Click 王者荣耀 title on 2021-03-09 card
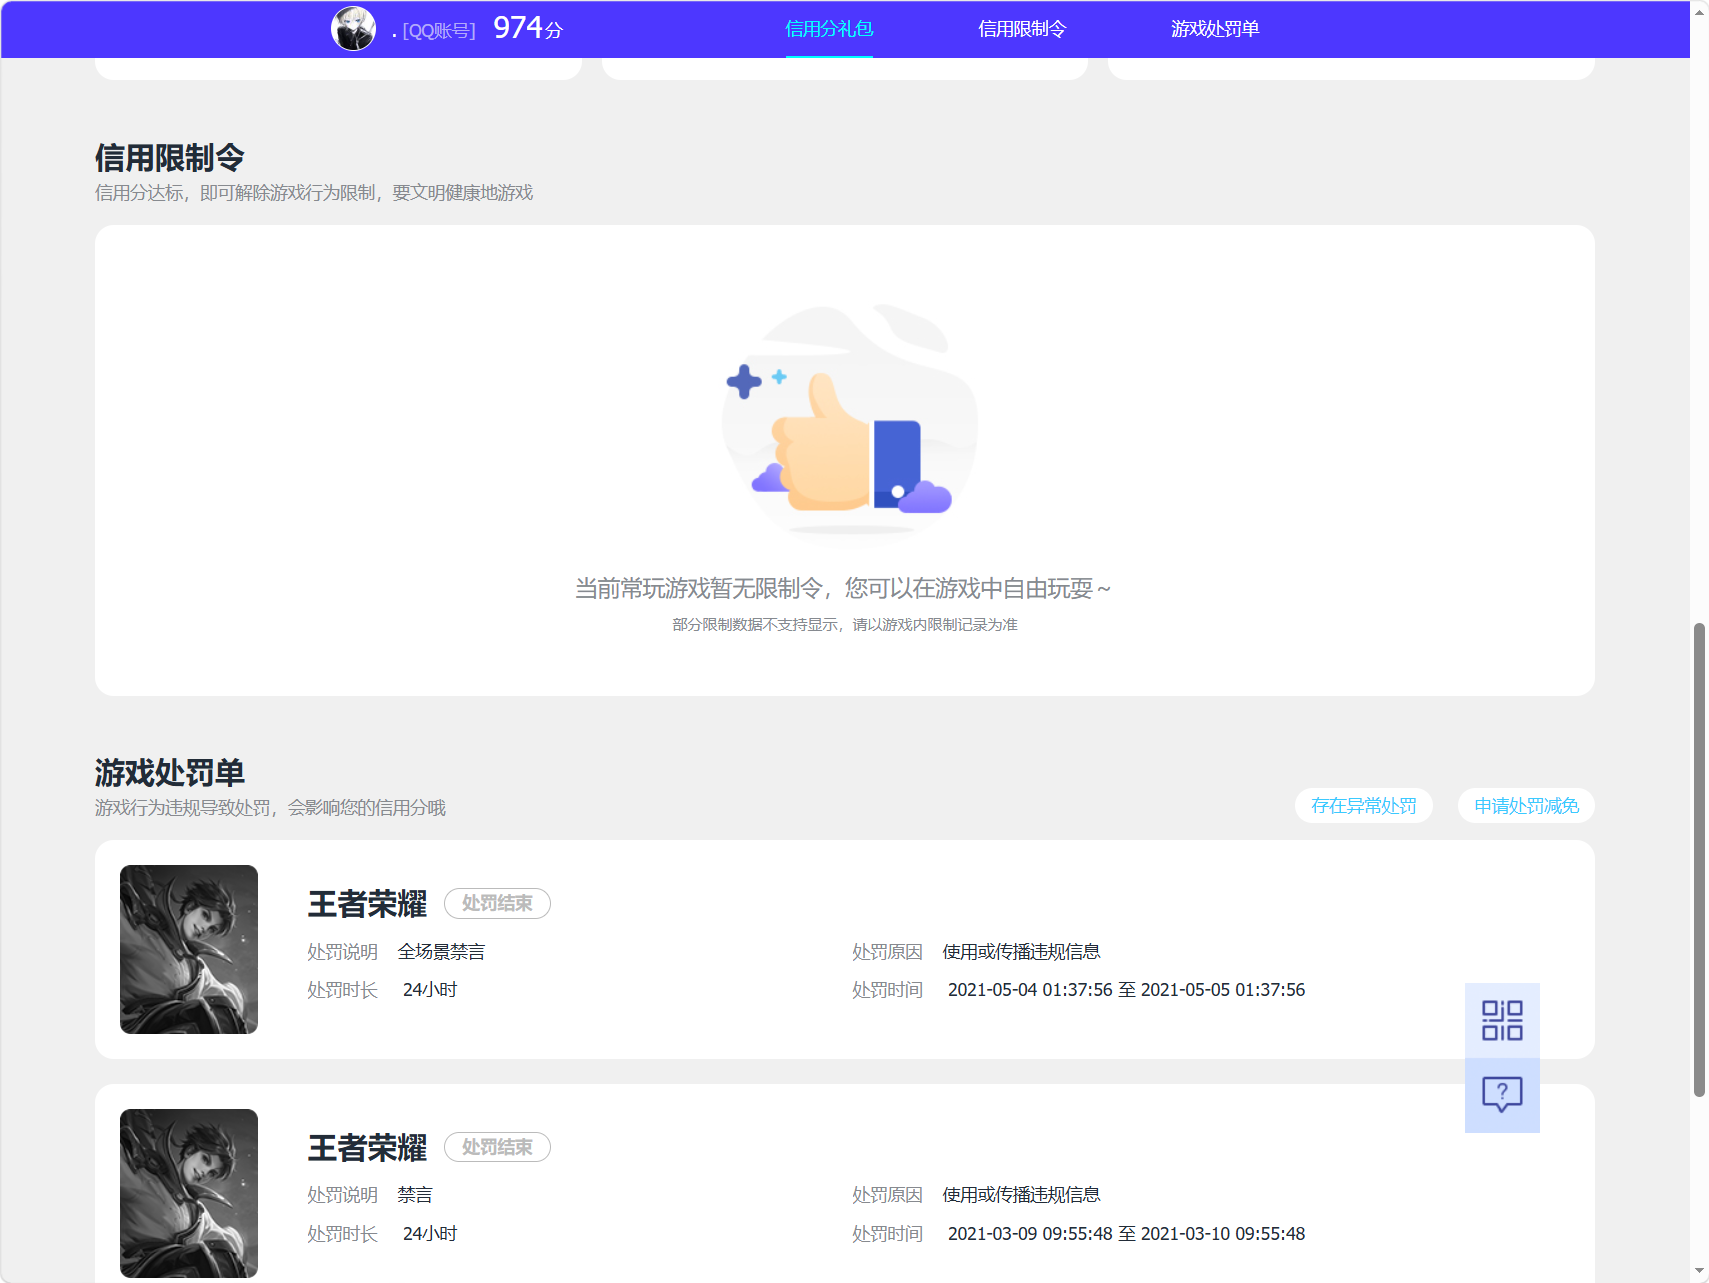The image size is (1709, 1283). pyautogui.click(x=367, y=1147)
